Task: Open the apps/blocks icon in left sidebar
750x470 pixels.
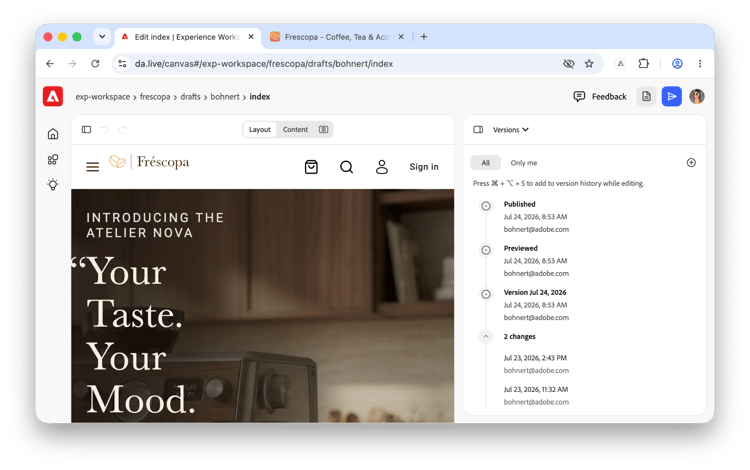Action: tap(53, 159)
